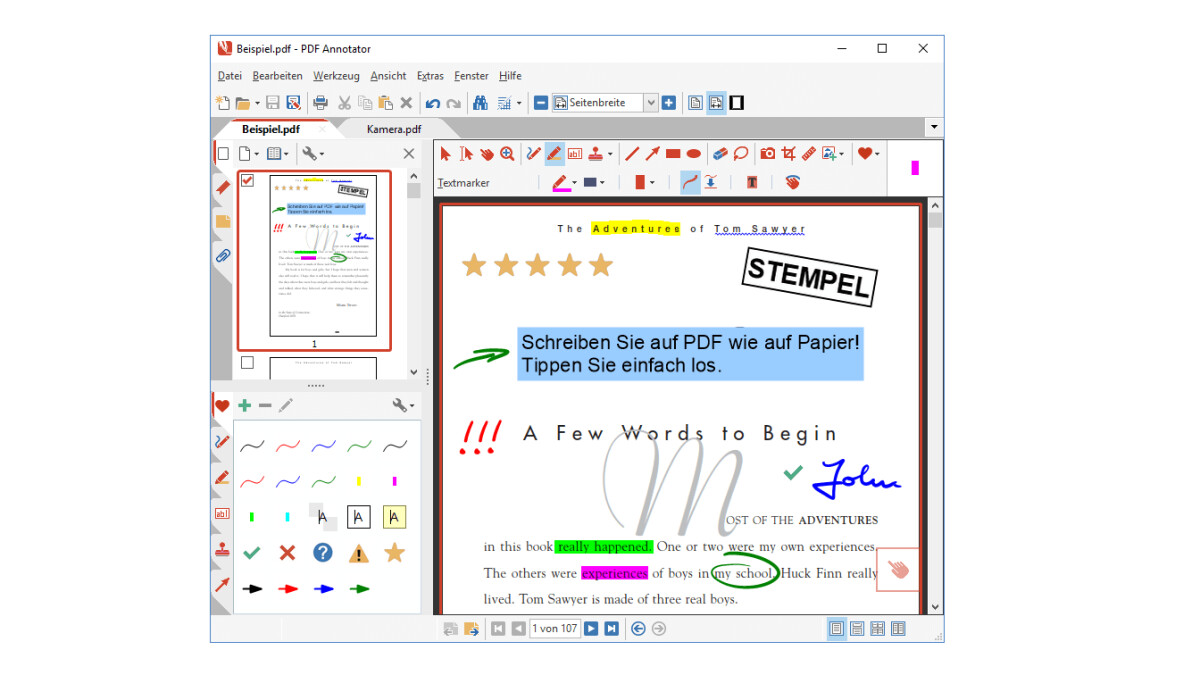Pick the warning triangle stamp
1200x675 pixels.
pyautogui.click(x=359, y=553)
